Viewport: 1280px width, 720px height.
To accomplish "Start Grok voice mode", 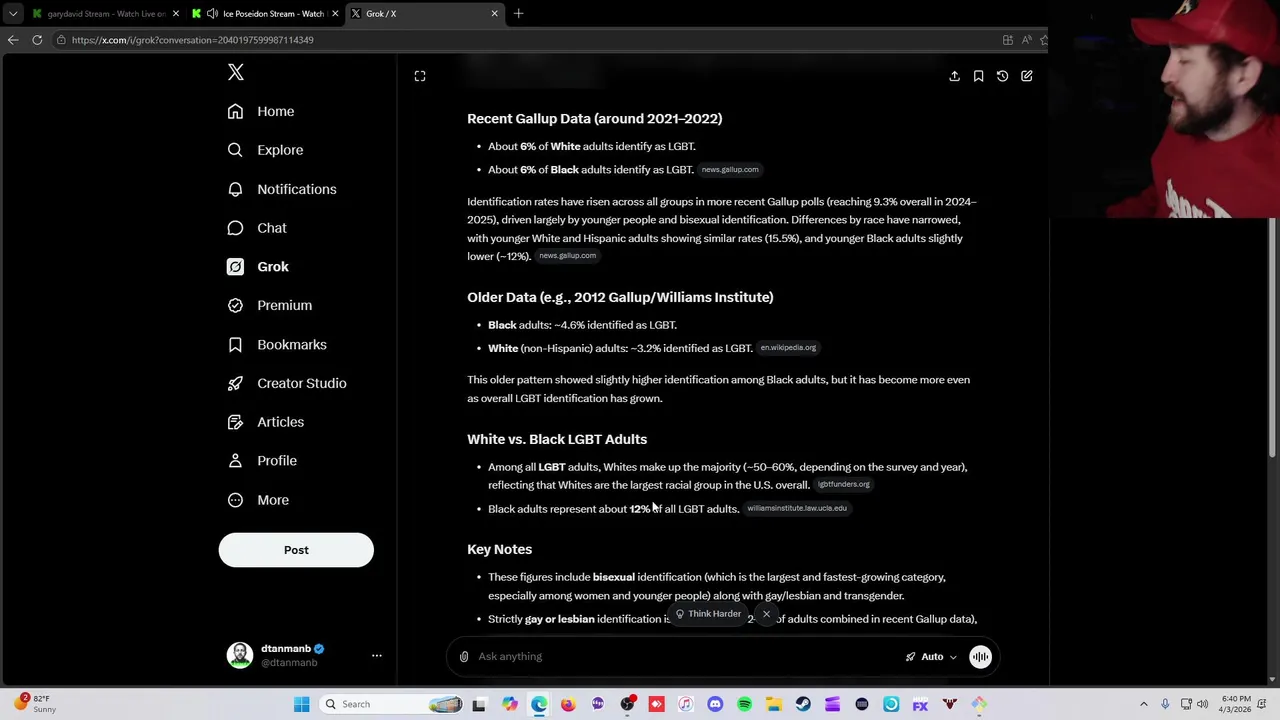I will coord(980,657).
